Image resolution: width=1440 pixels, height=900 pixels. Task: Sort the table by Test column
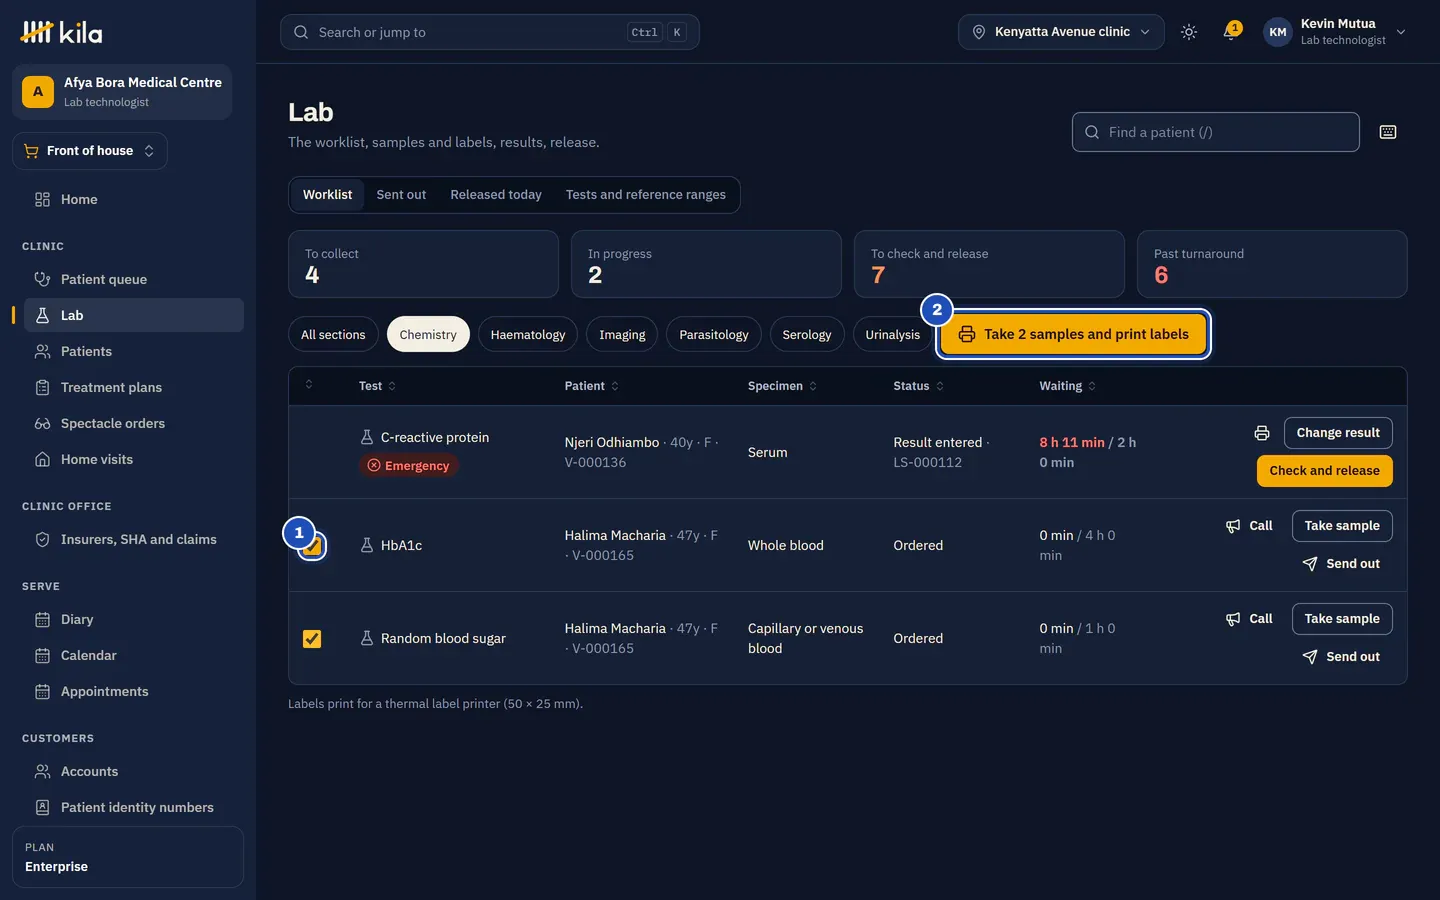point(378,386)
